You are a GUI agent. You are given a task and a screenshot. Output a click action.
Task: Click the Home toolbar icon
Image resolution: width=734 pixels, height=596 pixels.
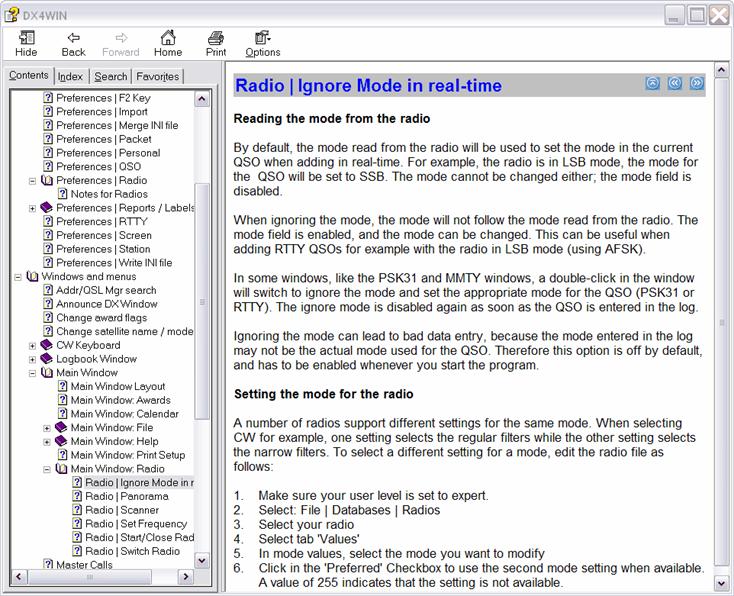click(168, 44)
